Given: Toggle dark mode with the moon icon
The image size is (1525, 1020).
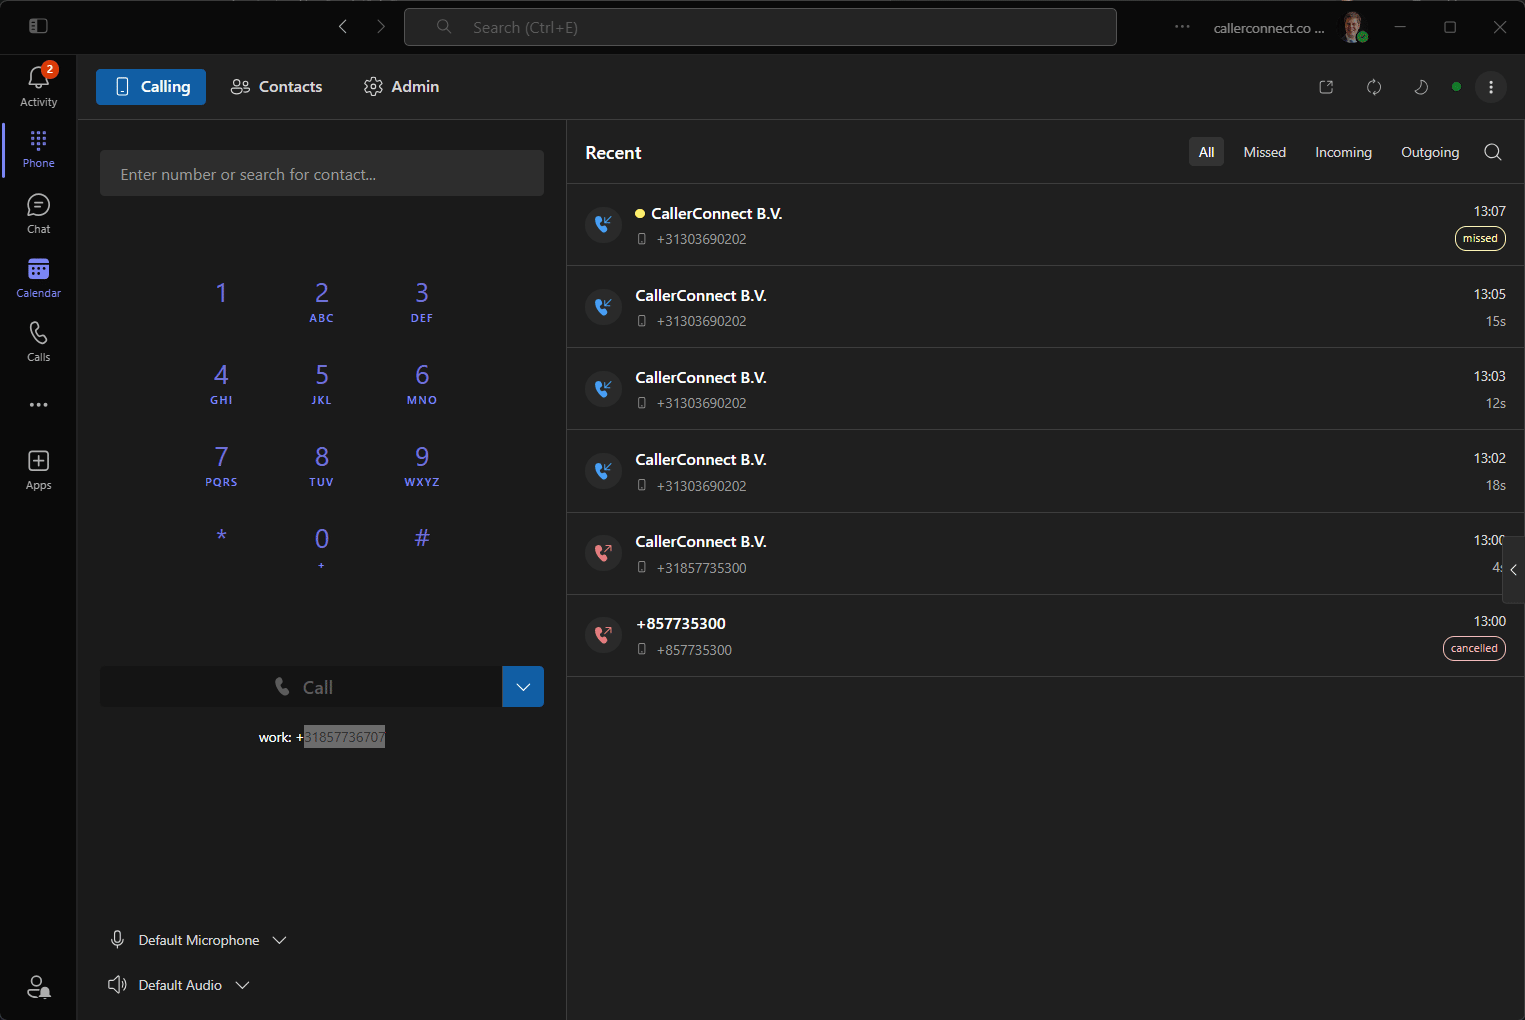Looking at the screenshot, I should point(1420,87).
